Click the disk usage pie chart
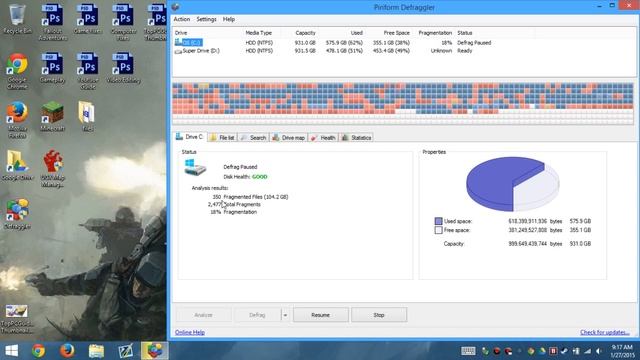The width and height of the screenshot is (640, 360). (x=512, y=184)
